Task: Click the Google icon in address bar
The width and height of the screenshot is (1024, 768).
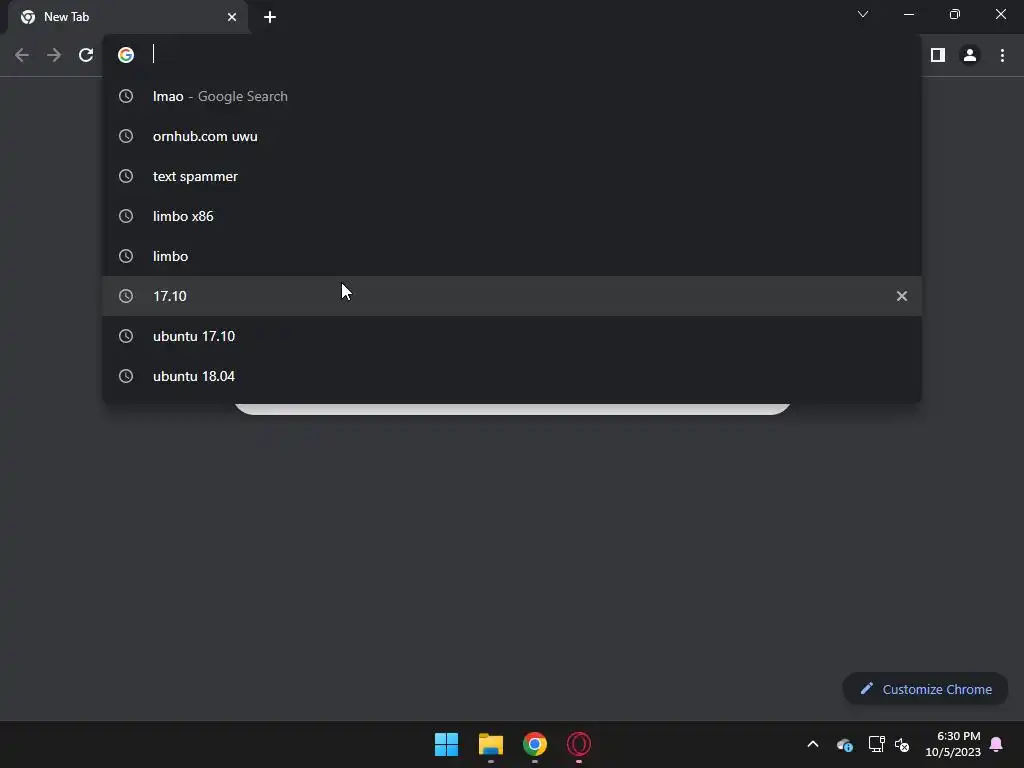Action: click(x=126, y=55)
